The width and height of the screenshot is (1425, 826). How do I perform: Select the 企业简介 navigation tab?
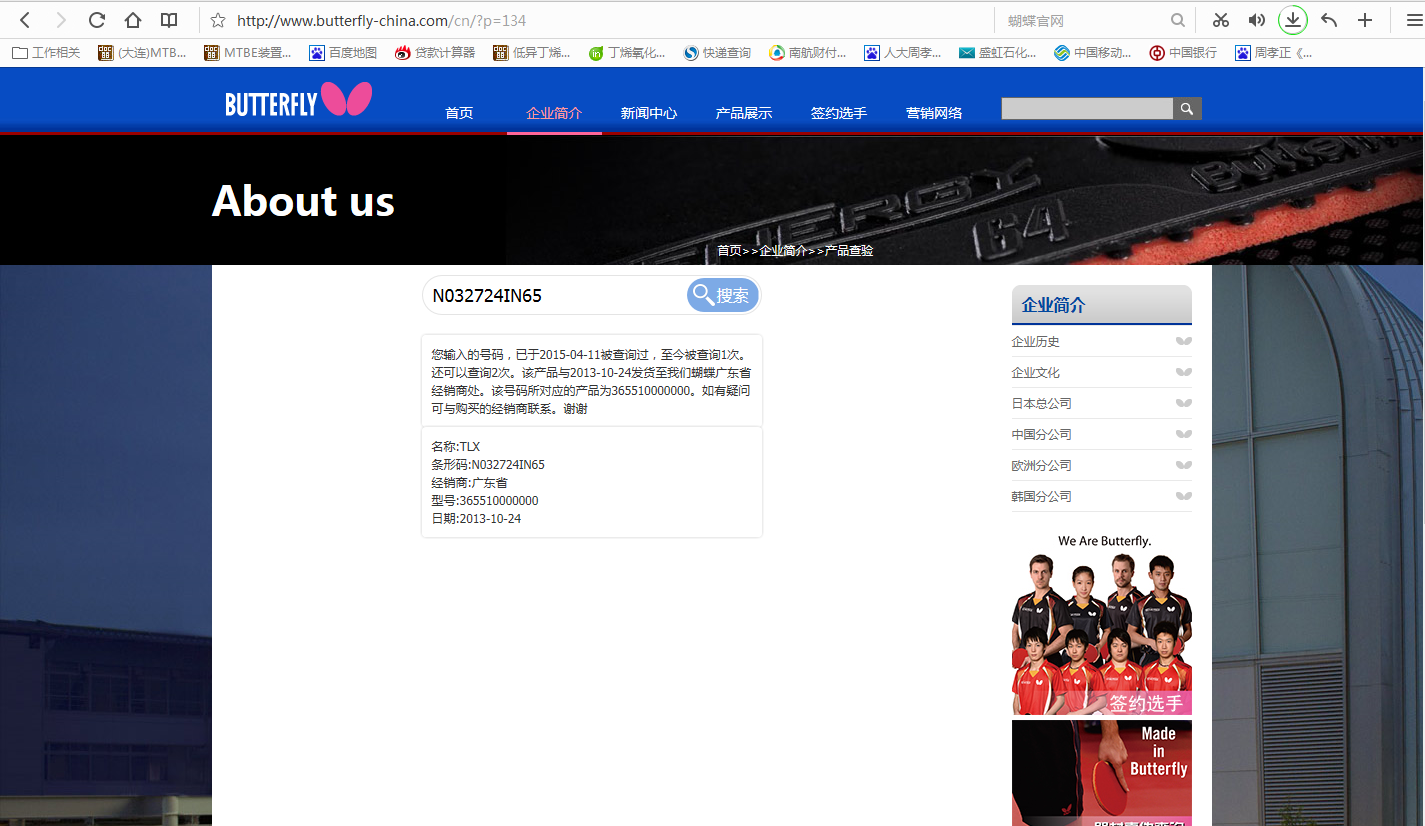(x=554, y=113)
